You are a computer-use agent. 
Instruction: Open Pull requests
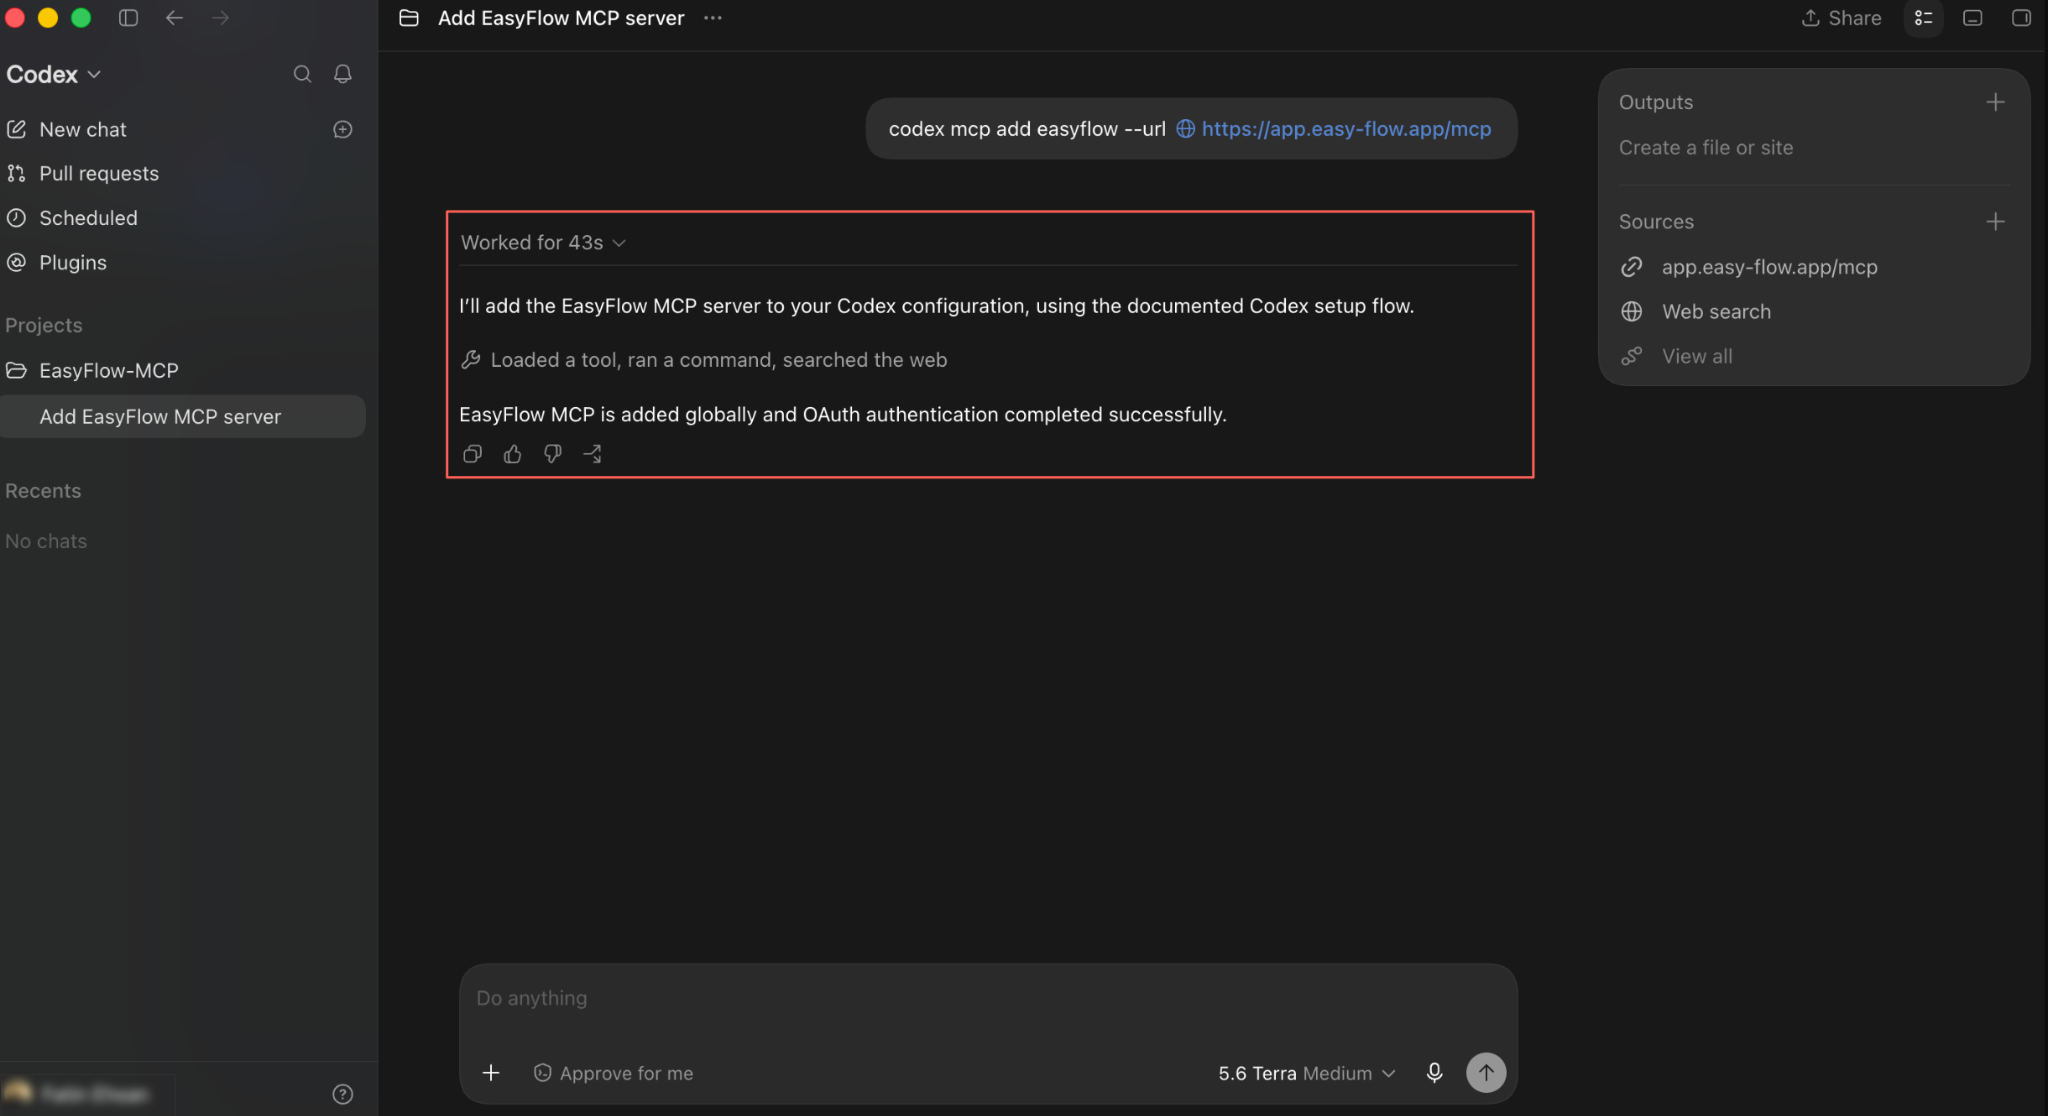click(x=99, y=173)
